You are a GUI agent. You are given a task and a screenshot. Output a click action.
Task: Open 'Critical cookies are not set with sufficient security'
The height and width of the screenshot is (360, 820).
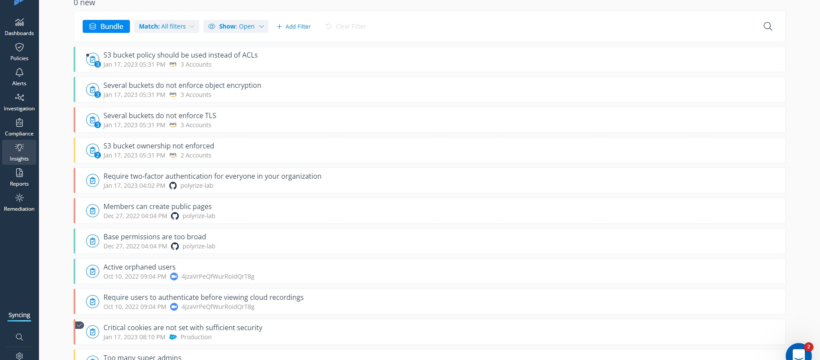coord(183,328)
